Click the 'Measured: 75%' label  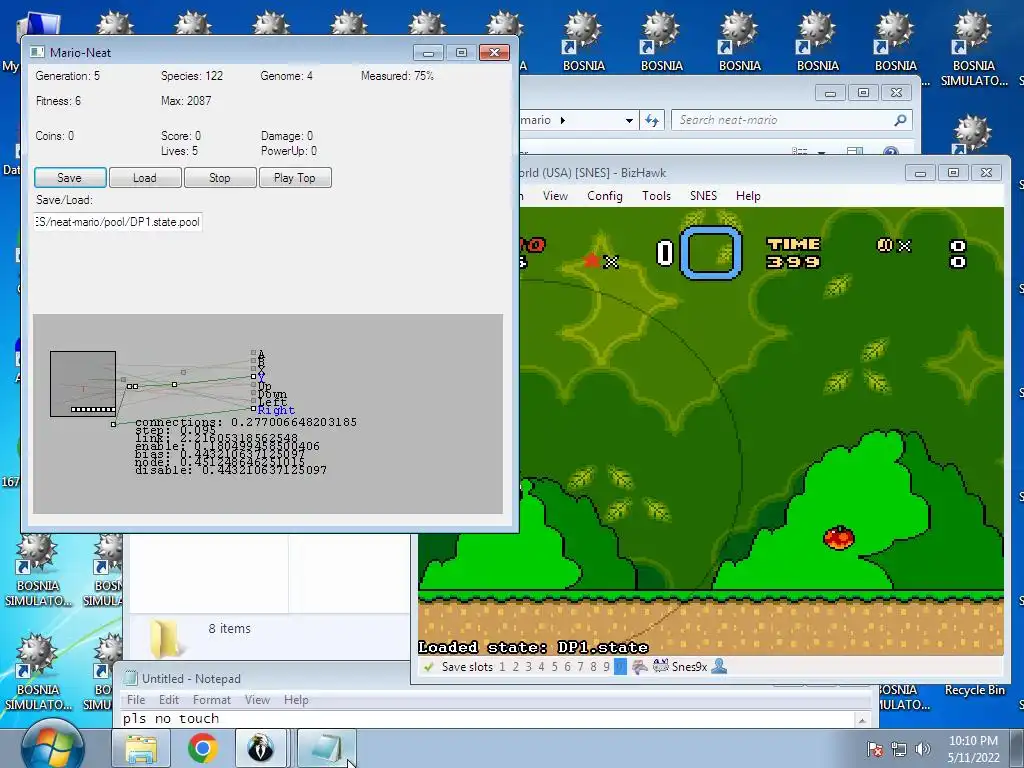point(397,76)
